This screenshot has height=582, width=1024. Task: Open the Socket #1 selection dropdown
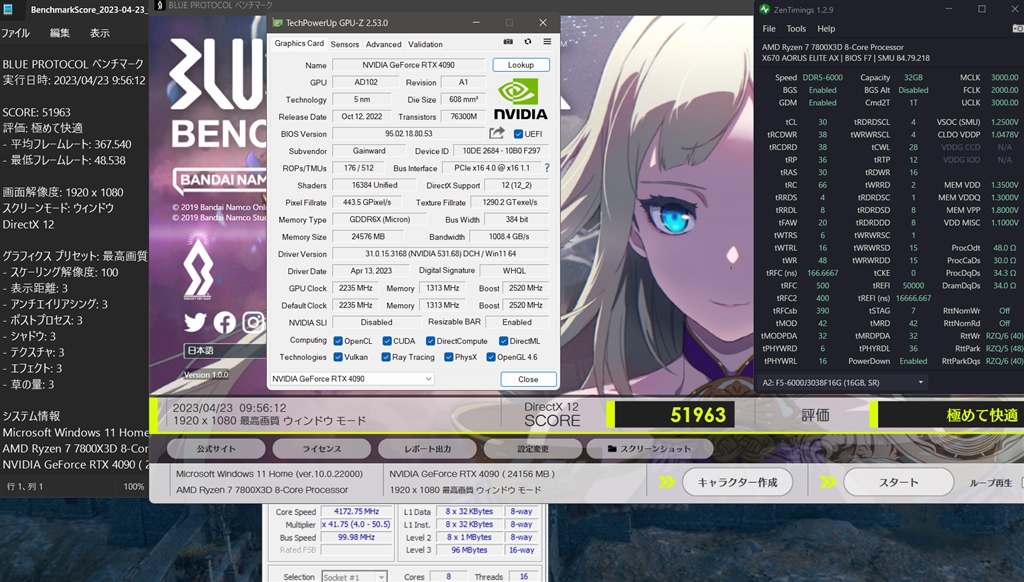[x=354, y=577]
